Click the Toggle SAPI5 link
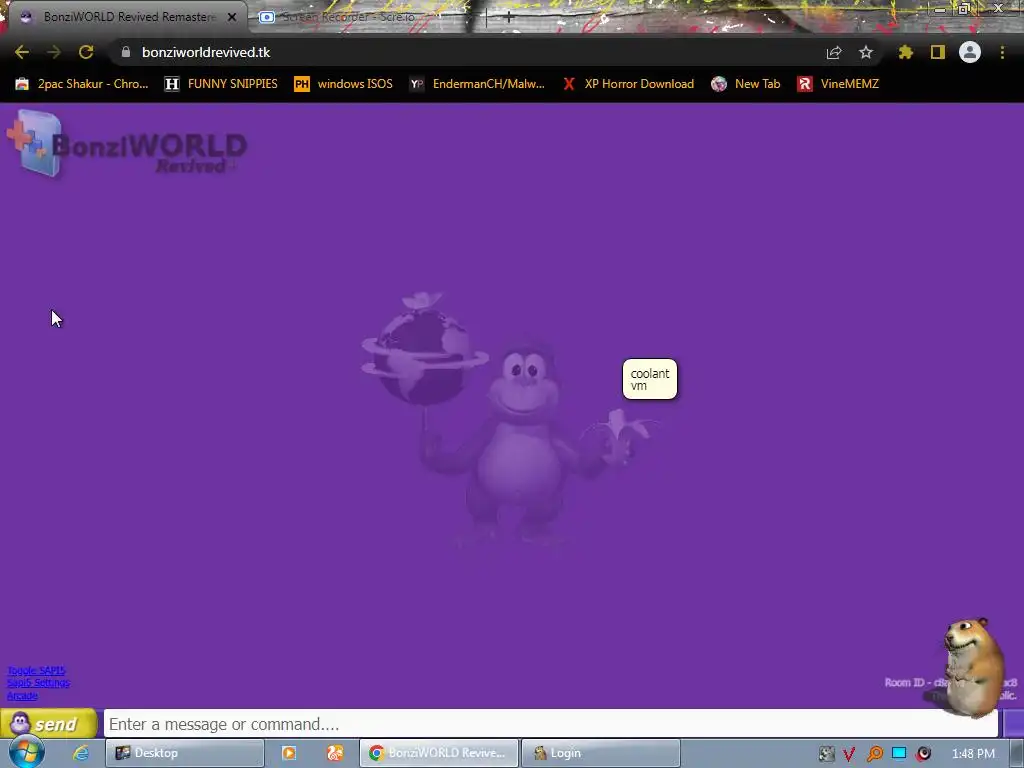The image size is (1024, 768). (x=36, y=671)
